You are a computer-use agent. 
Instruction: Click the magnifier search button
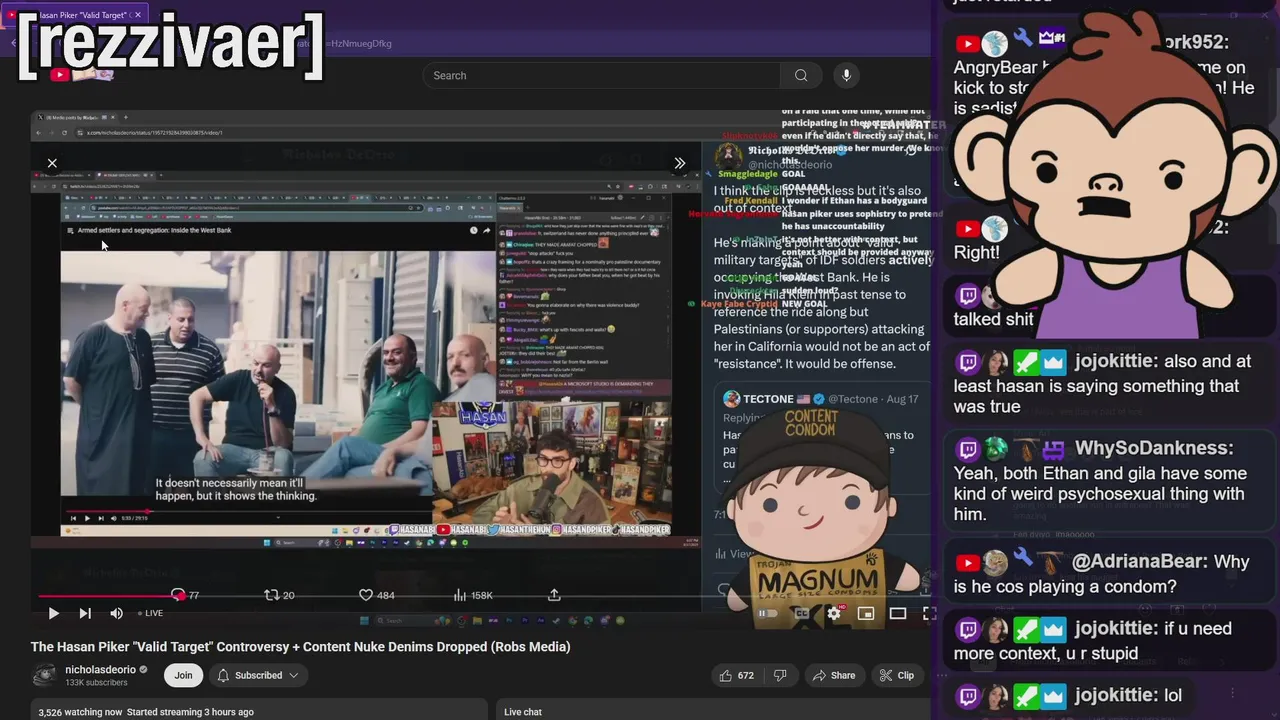click(x=801, y=75)
